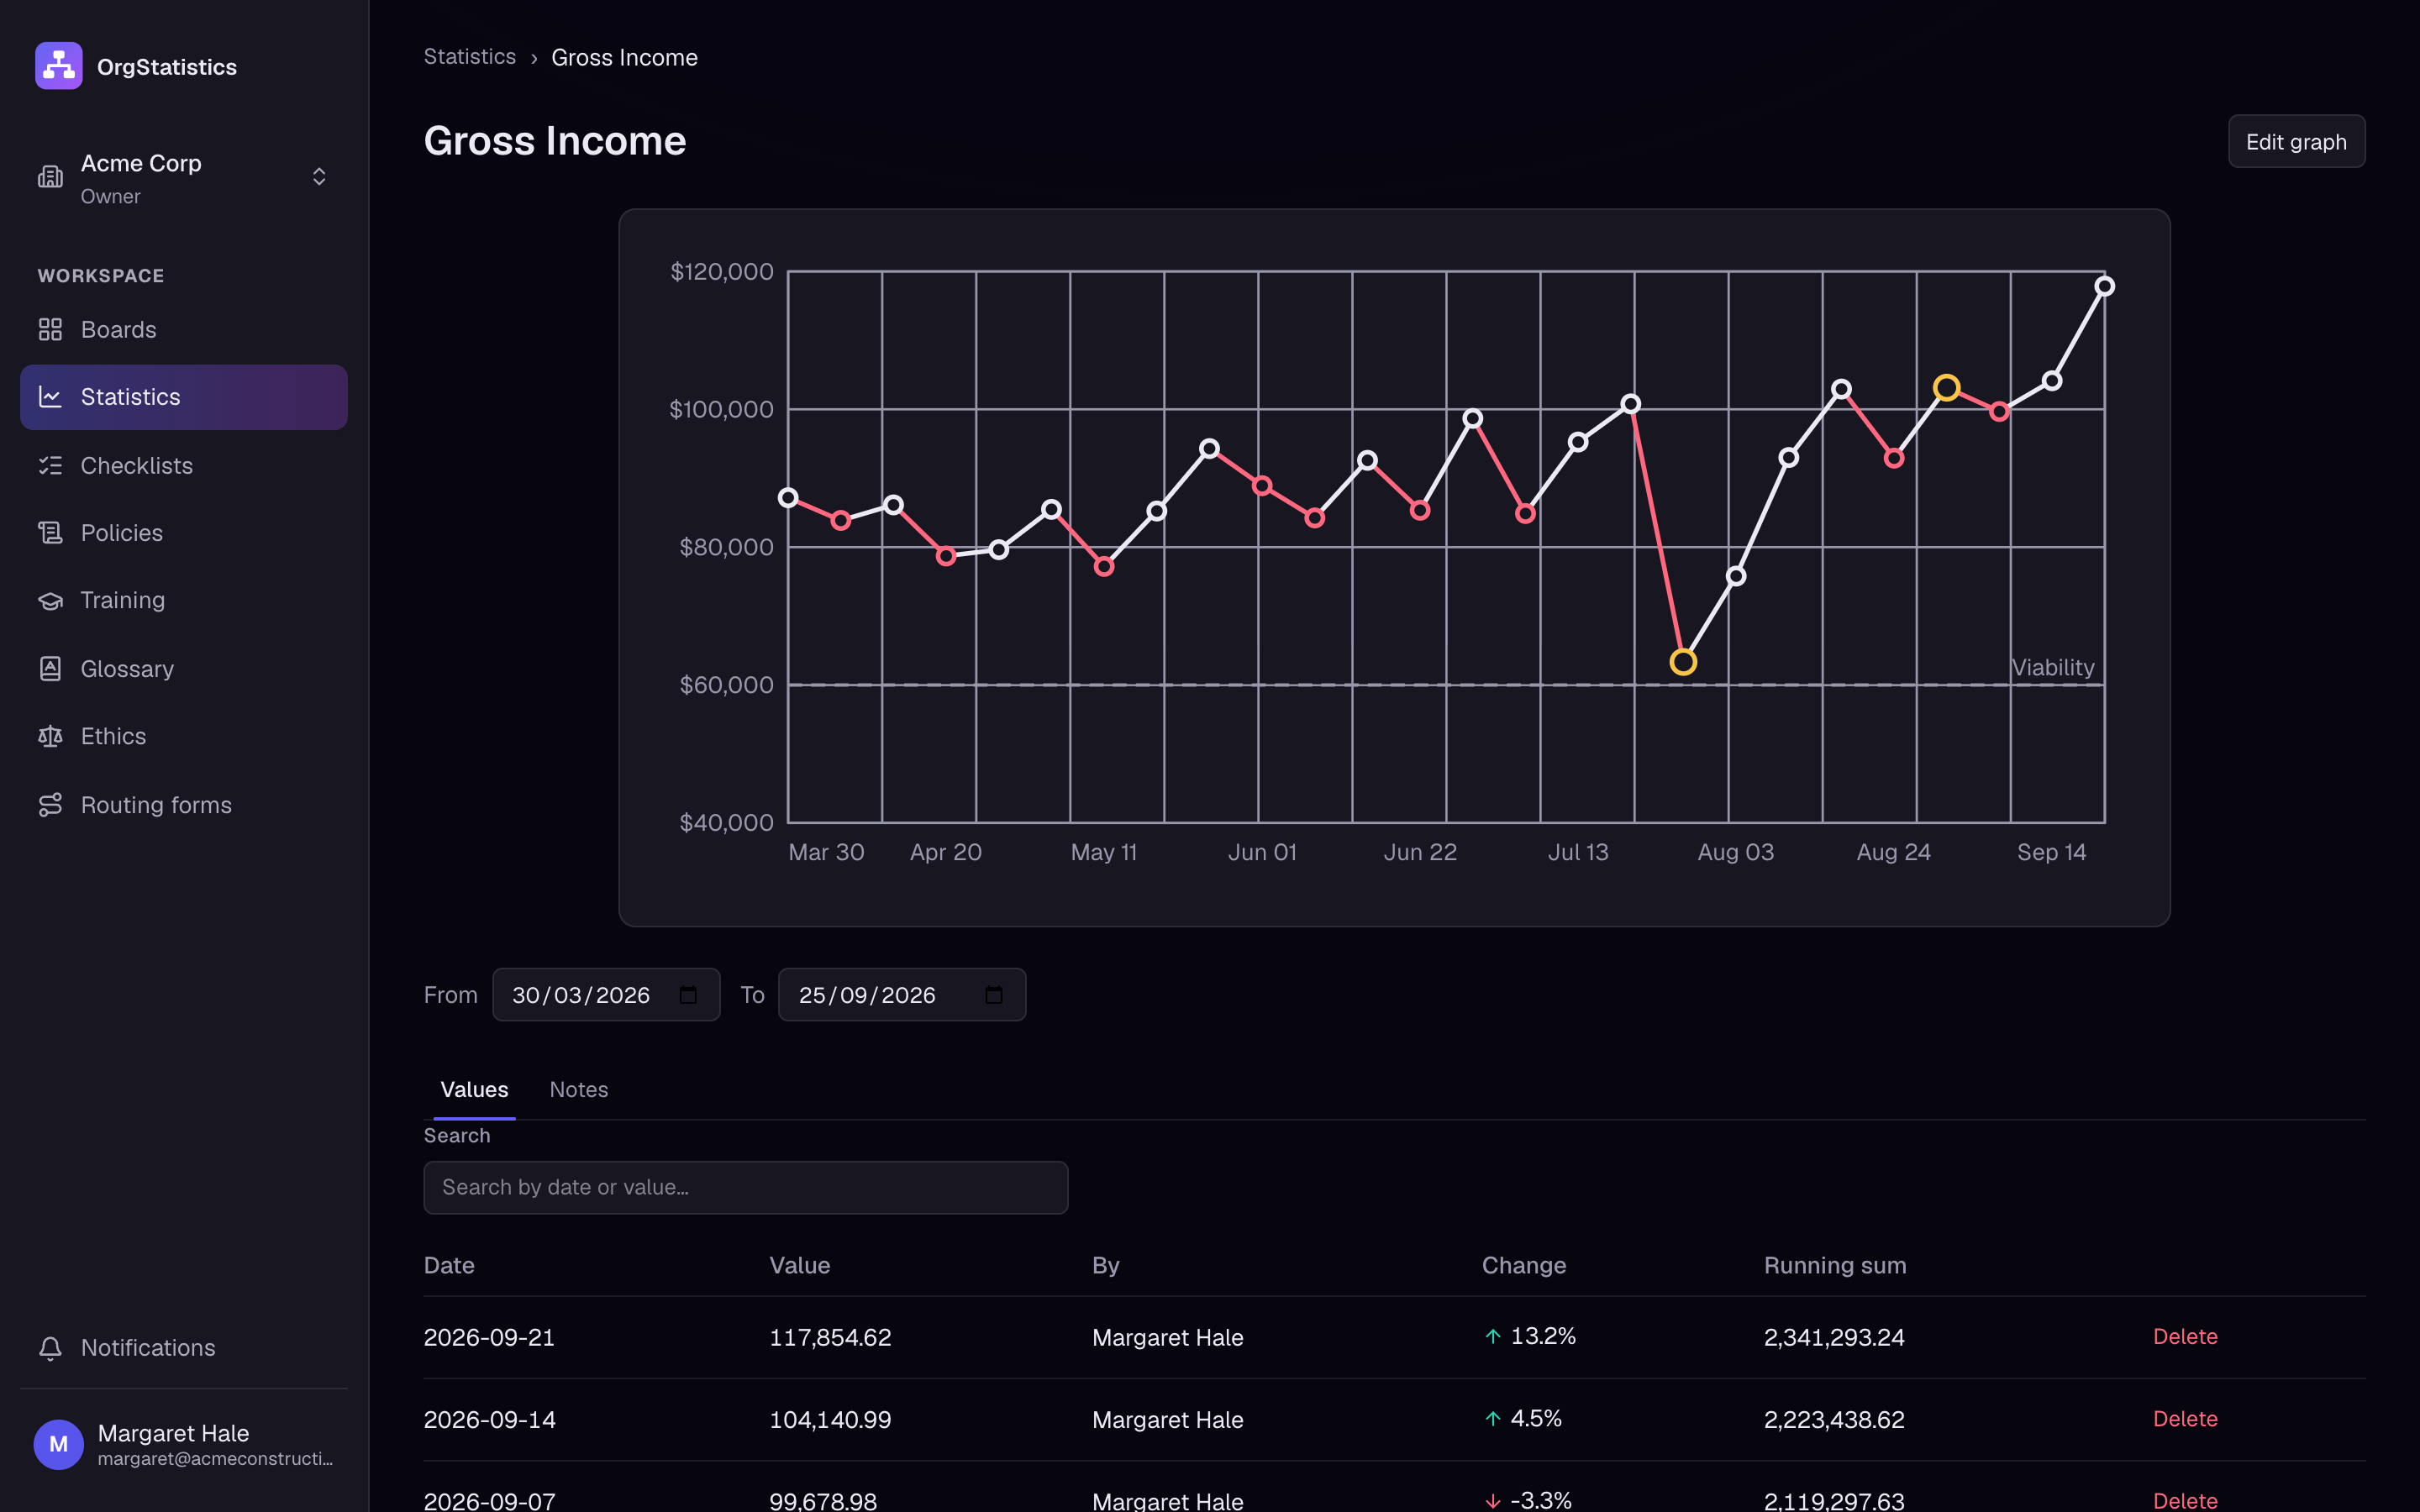
Task: Click the Edit graph button
Action: tap(2296, 141)
